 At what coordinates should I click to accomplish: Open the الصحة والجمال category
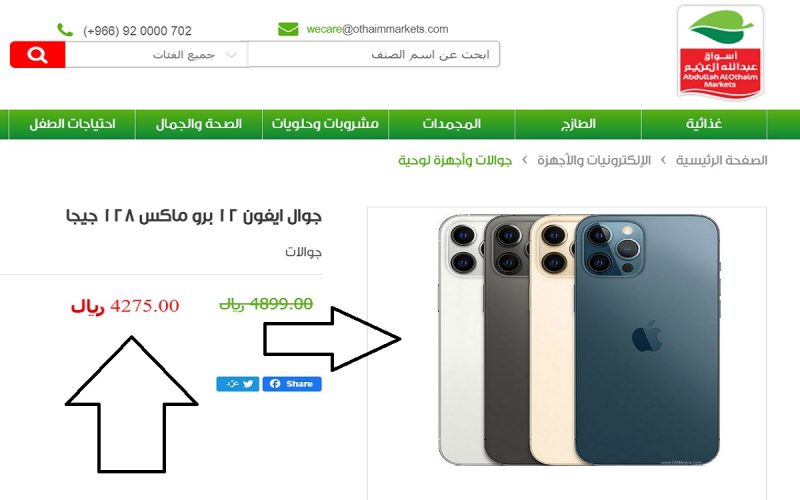(x=199, y=124)
